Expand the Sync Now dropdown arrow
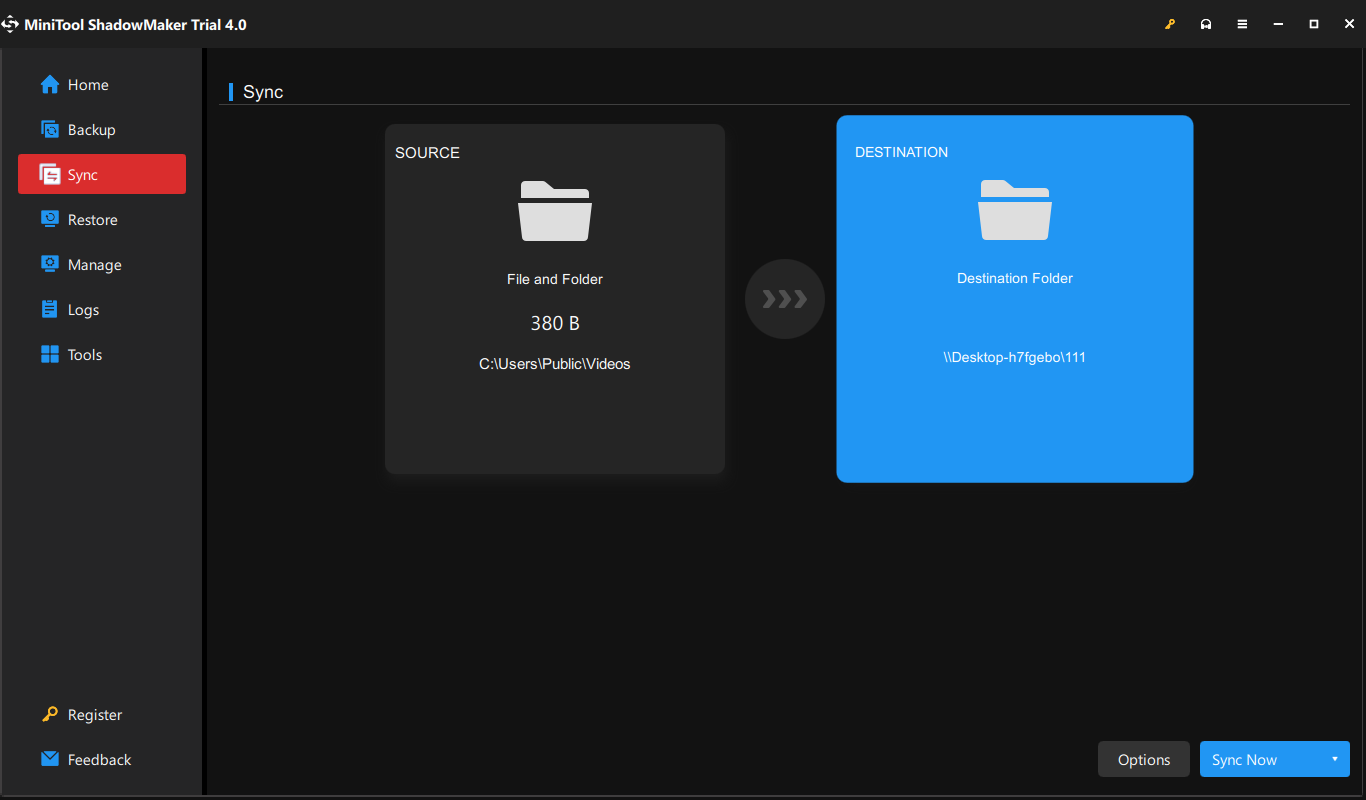Viewport: 1366px width, 800px height. 1336,759
